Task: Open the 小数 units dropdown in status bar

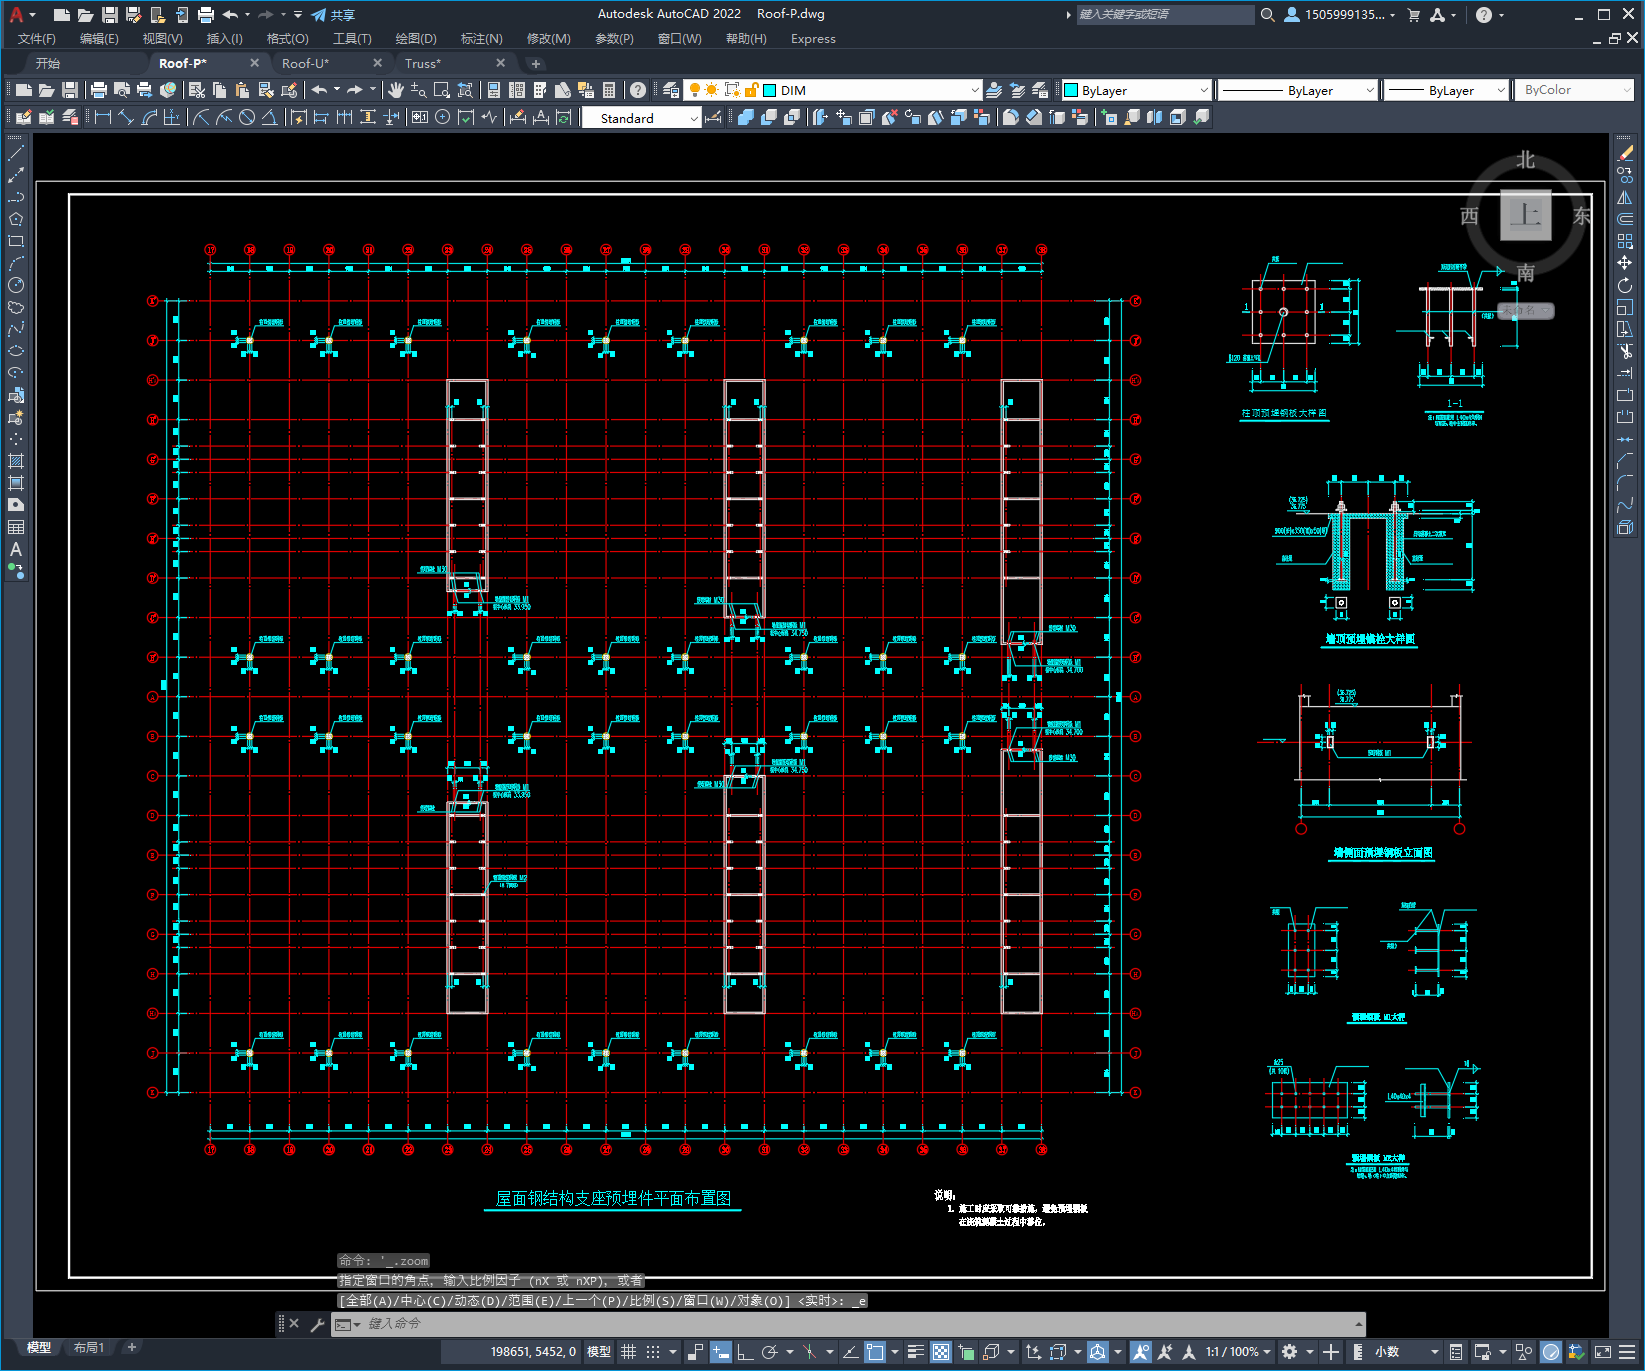Action: coord(1407,1352)
